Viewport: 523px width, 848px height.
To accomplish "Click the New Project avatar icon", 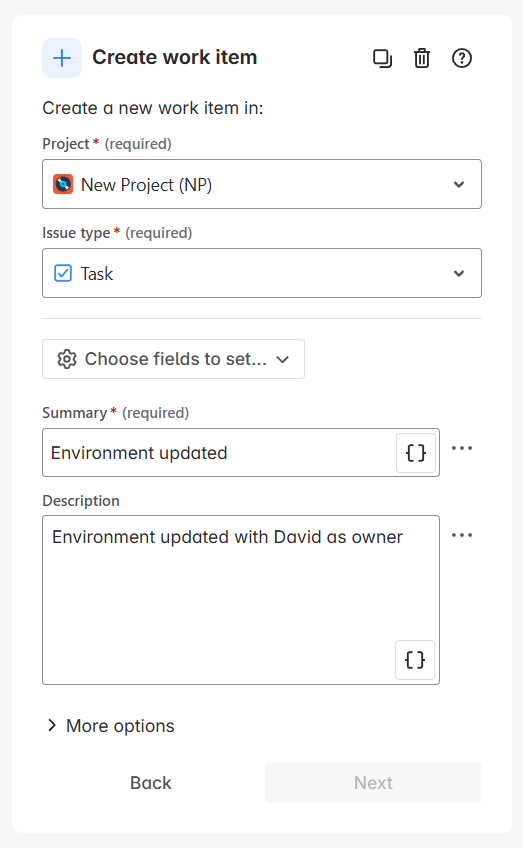I will tap(63, 184).
